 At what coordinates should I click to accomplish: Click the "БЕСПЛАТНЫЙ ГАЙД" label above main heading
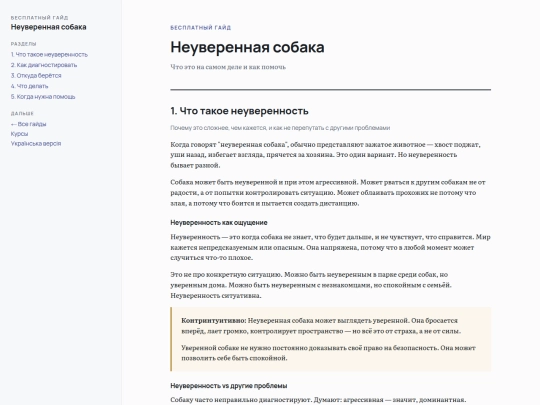pyautogui.click(x=200, y=28)
